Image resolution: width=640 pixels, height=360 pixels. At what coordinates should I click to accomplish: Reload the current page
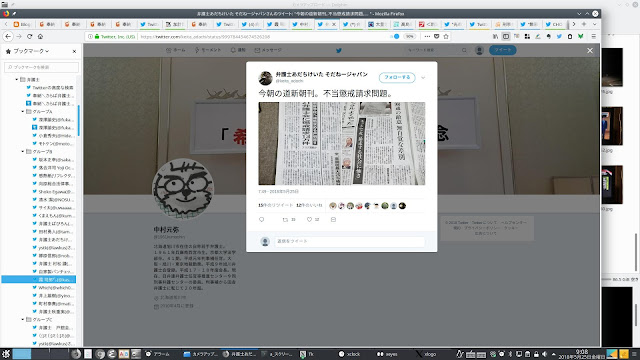point(29,36)
